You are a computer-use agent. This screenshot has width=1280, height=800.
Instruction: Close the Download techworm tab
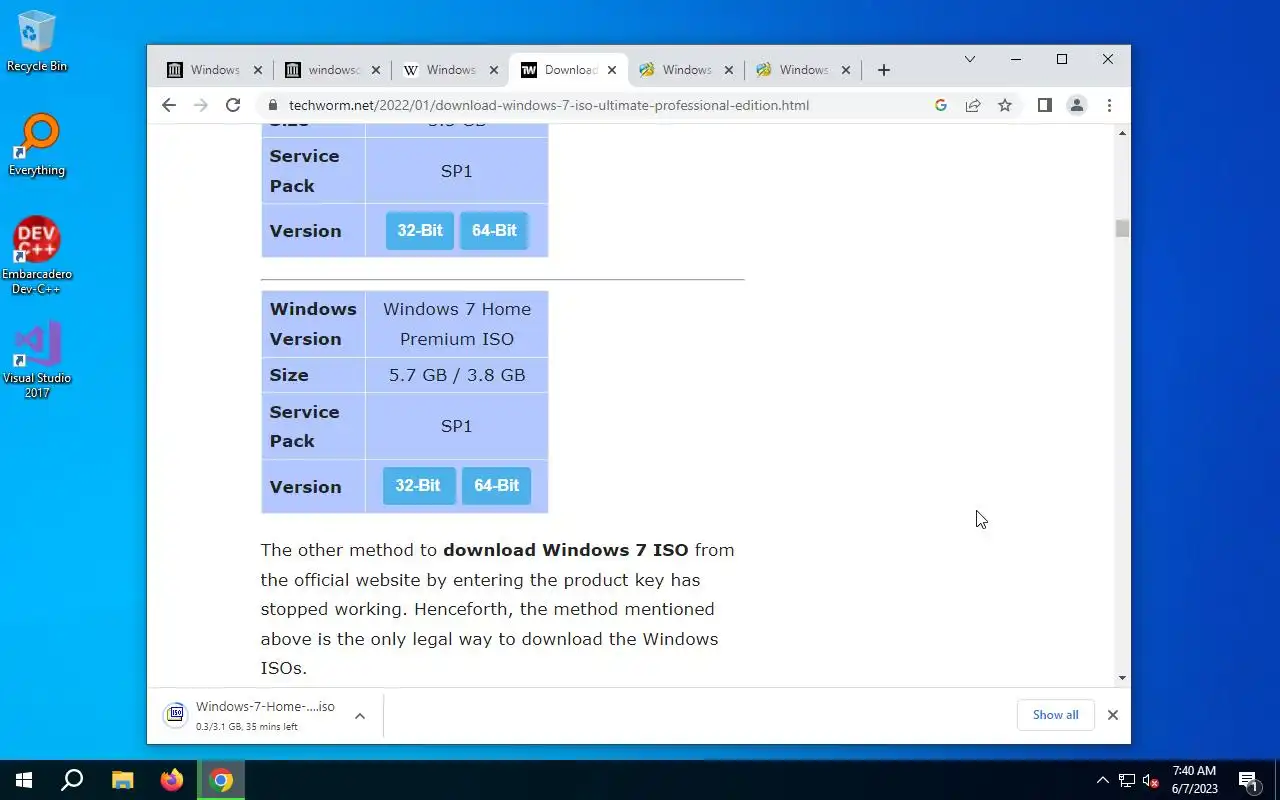[x=610, y=70]
